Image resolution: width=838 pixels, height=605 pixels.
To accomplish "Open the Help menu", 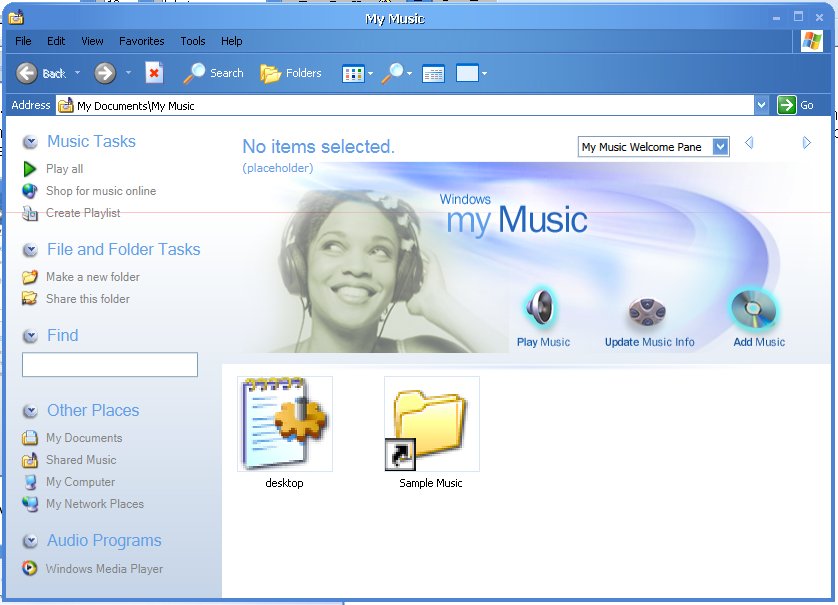I will pyautogui.click(x=231, y=41).
